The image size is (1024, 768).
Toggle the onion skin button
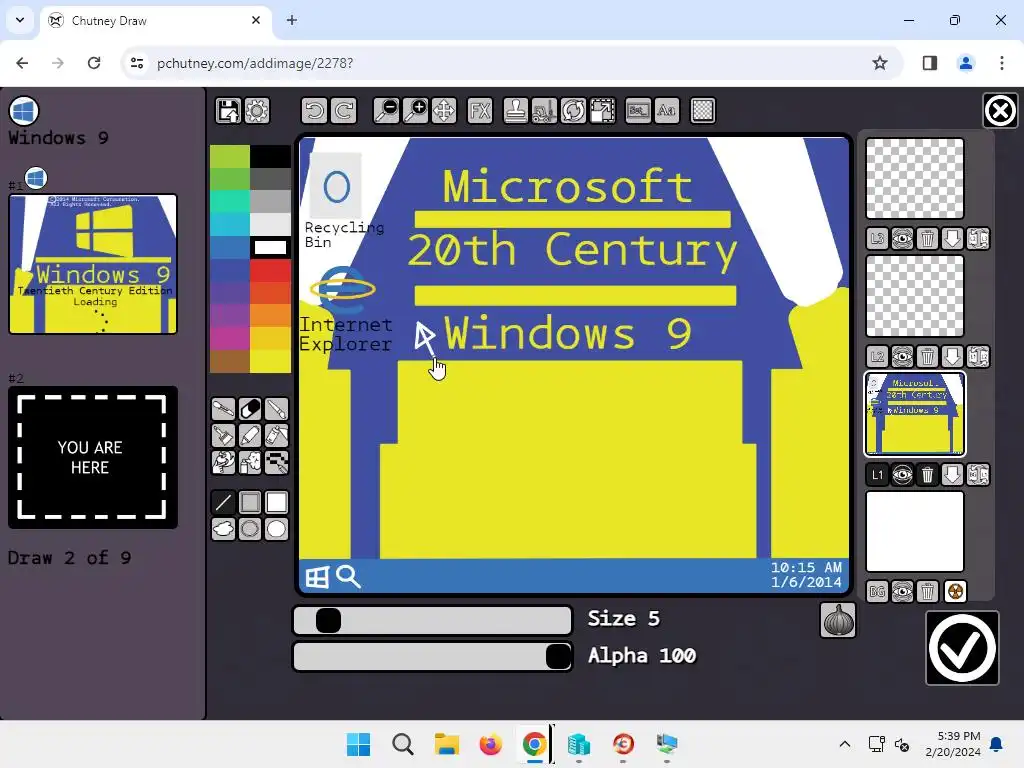coord(838,620)
